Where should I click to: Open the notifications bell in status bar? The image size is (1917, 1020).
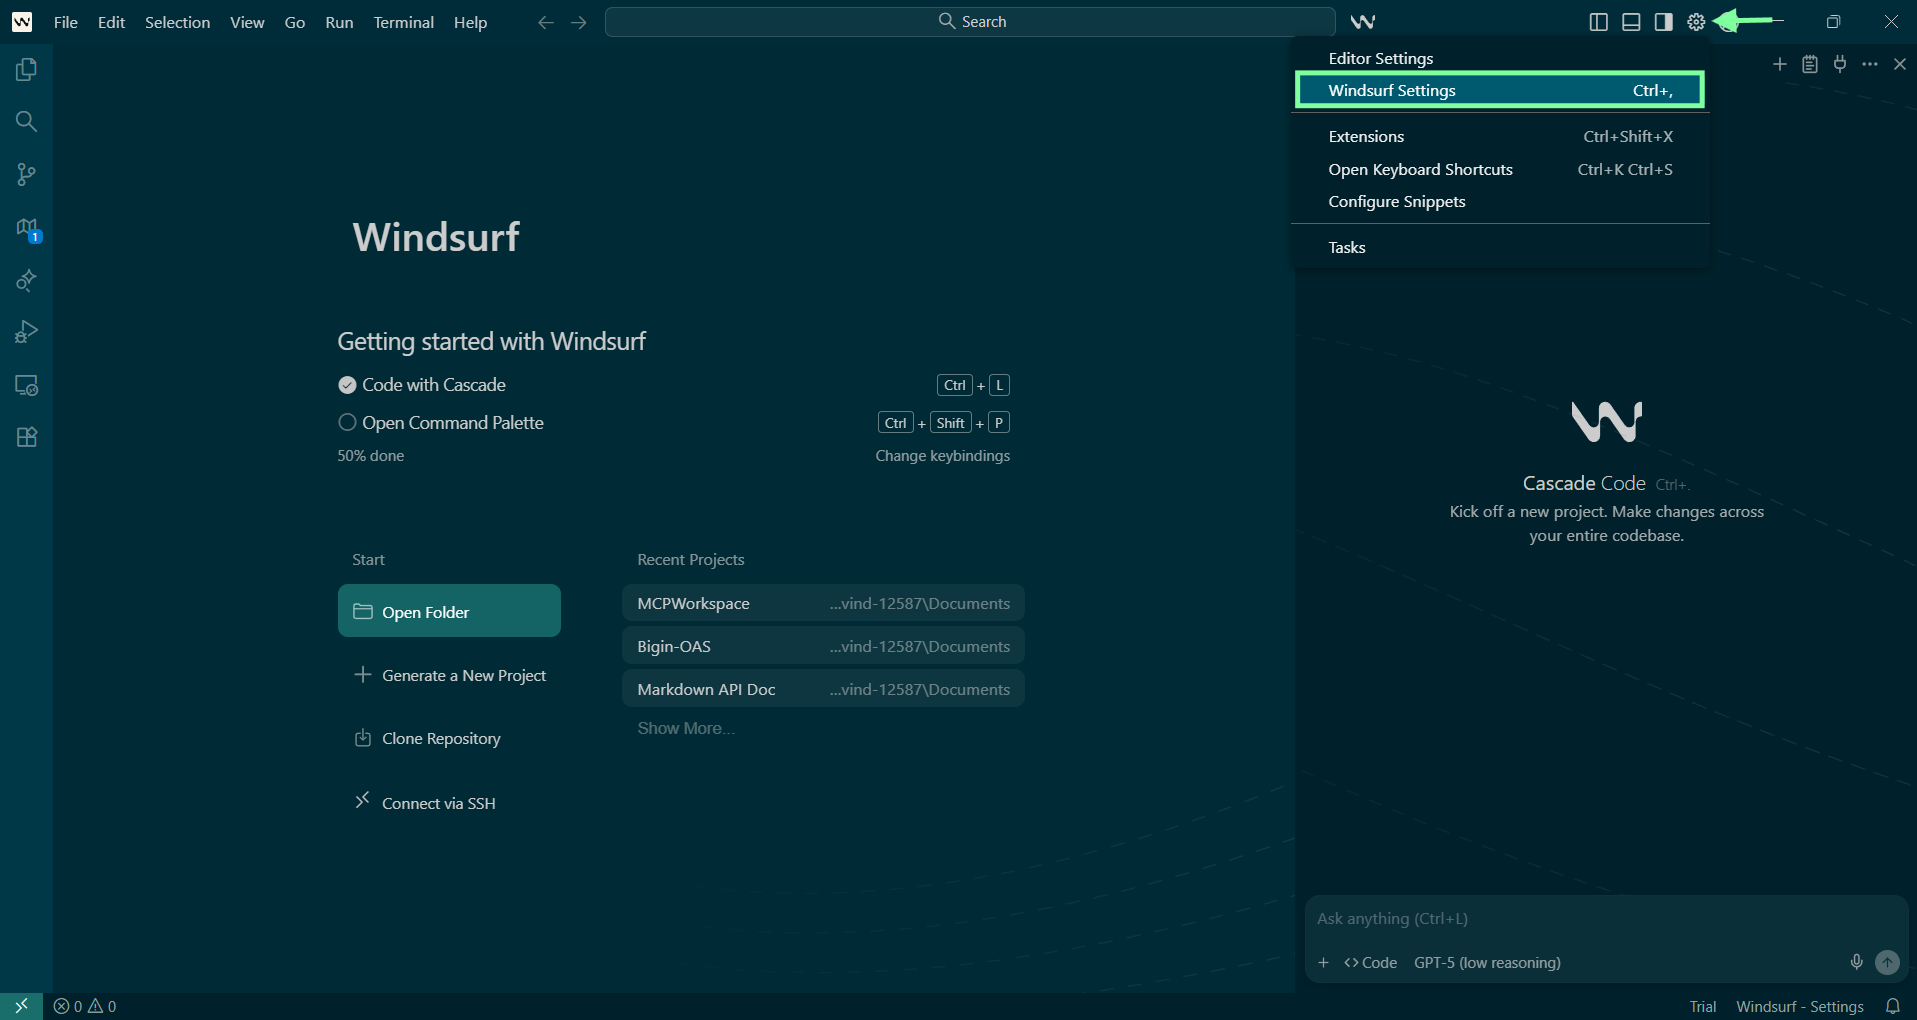(1893, 1006)
